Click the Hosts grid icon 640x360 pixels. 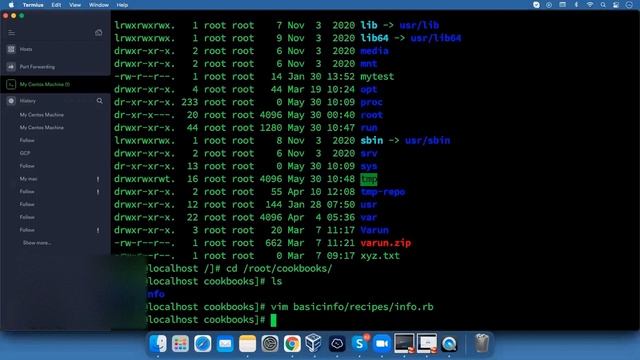click(x=11, y=49)
